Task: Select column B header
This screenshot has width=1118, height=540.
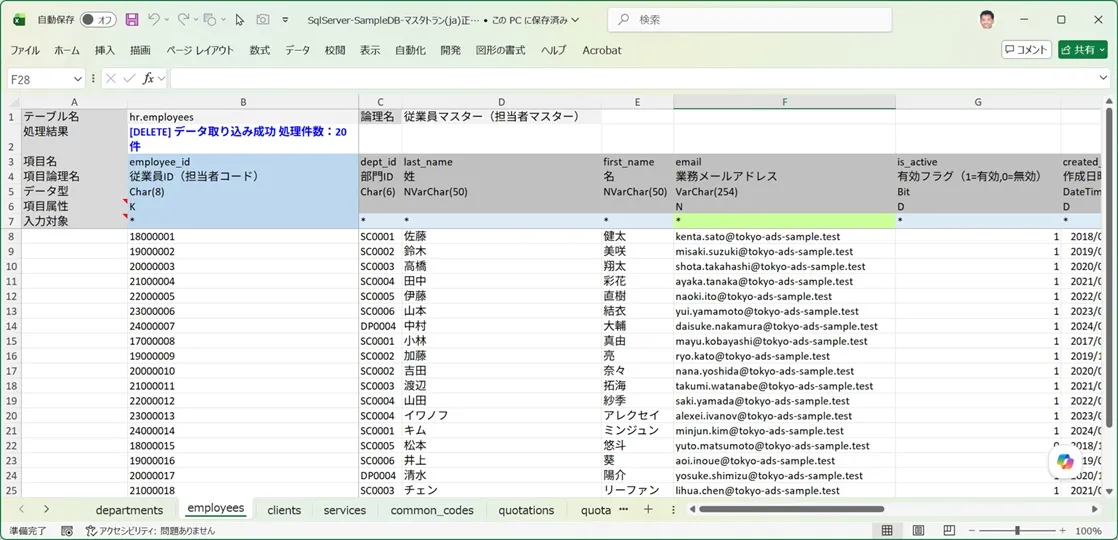Action: [x=243, y=102]
